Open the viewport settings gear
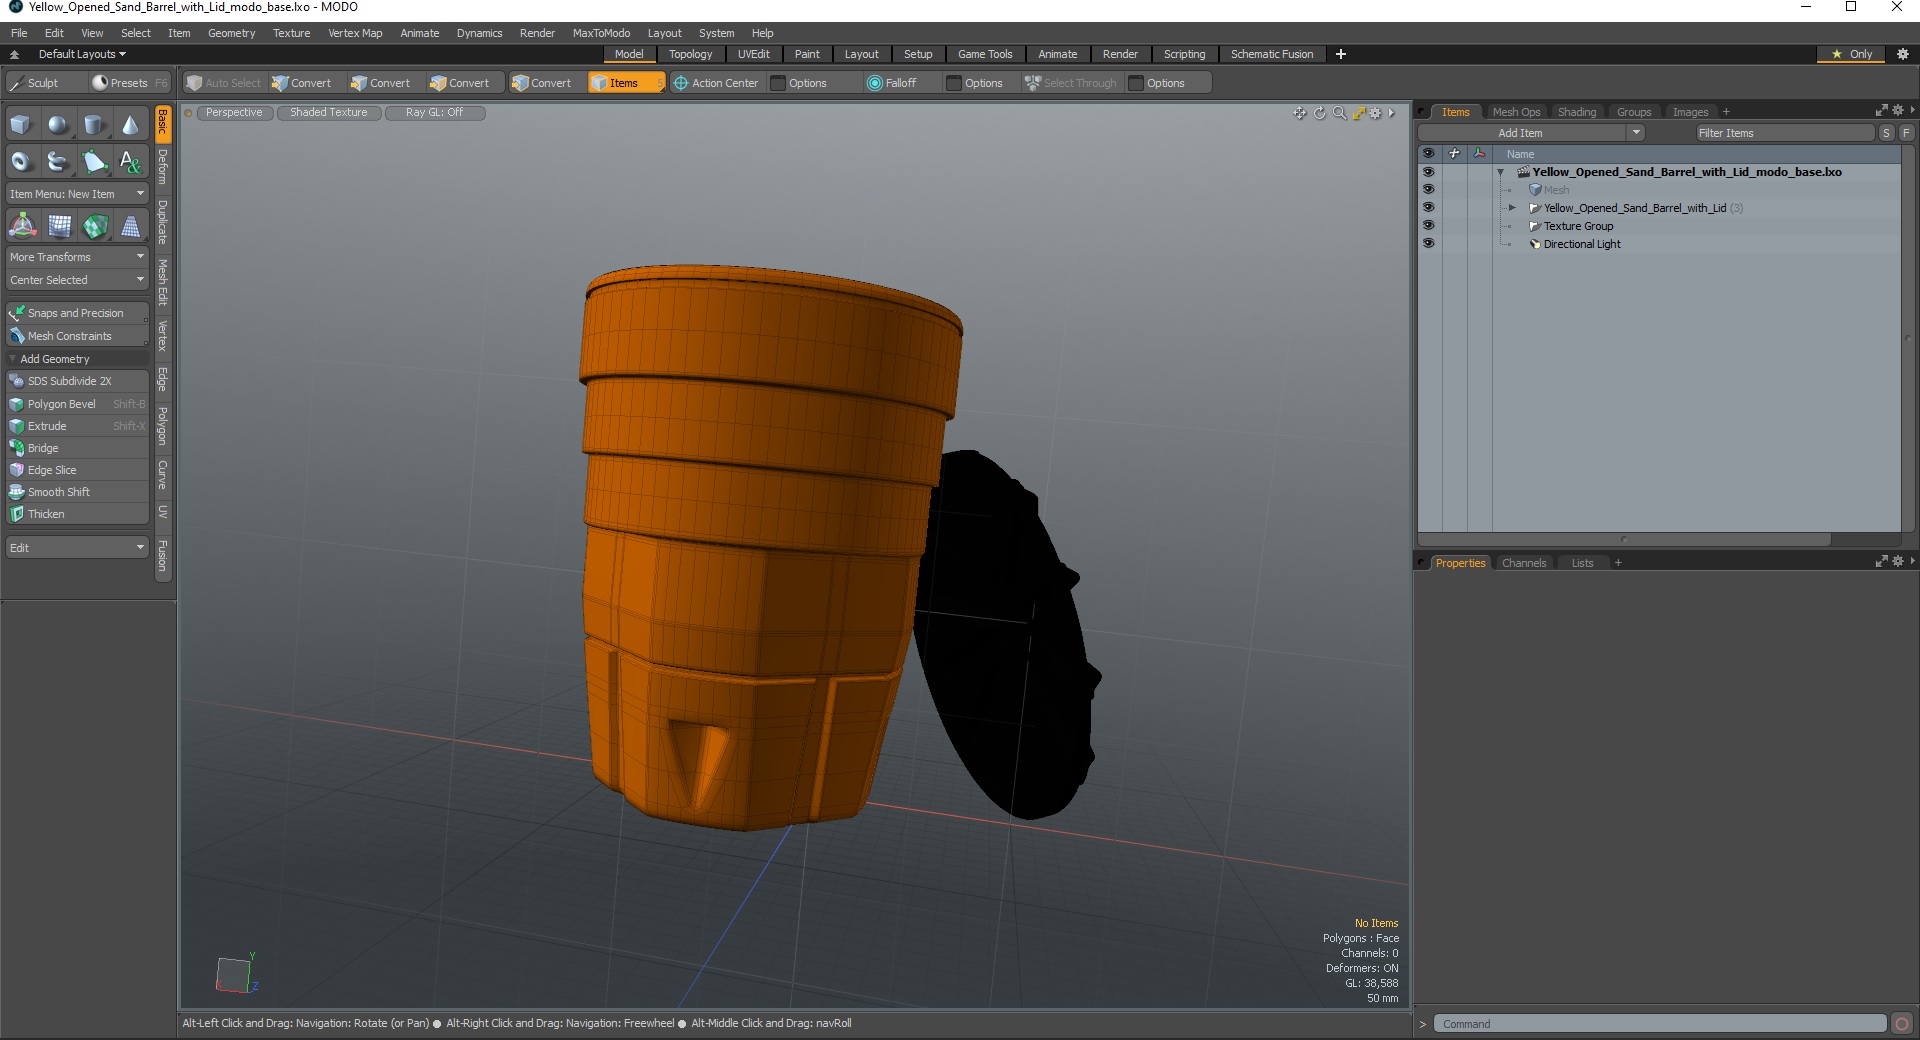Screen dimensions: 1920x1040 (1376, 113)
